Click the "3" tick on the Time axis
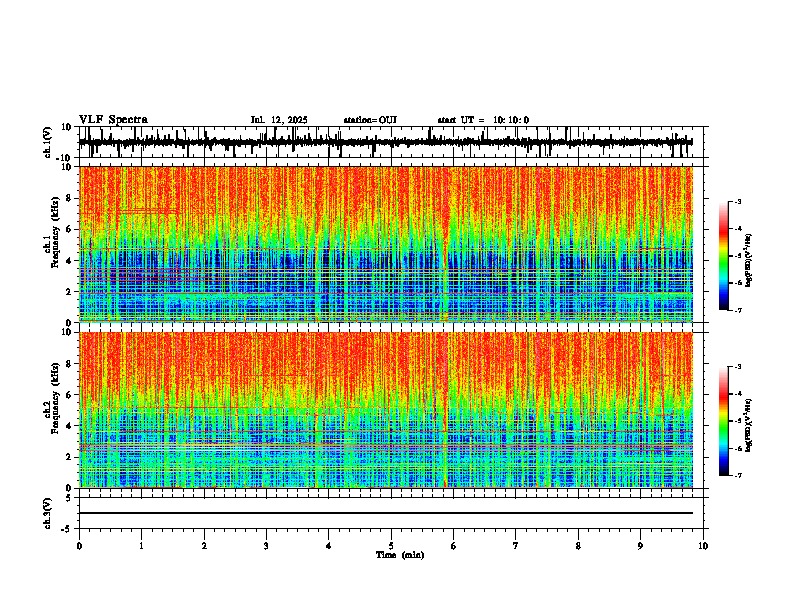The height and width of the screenshot is (612, 792). pyautogui.click(x=266, y=546)
